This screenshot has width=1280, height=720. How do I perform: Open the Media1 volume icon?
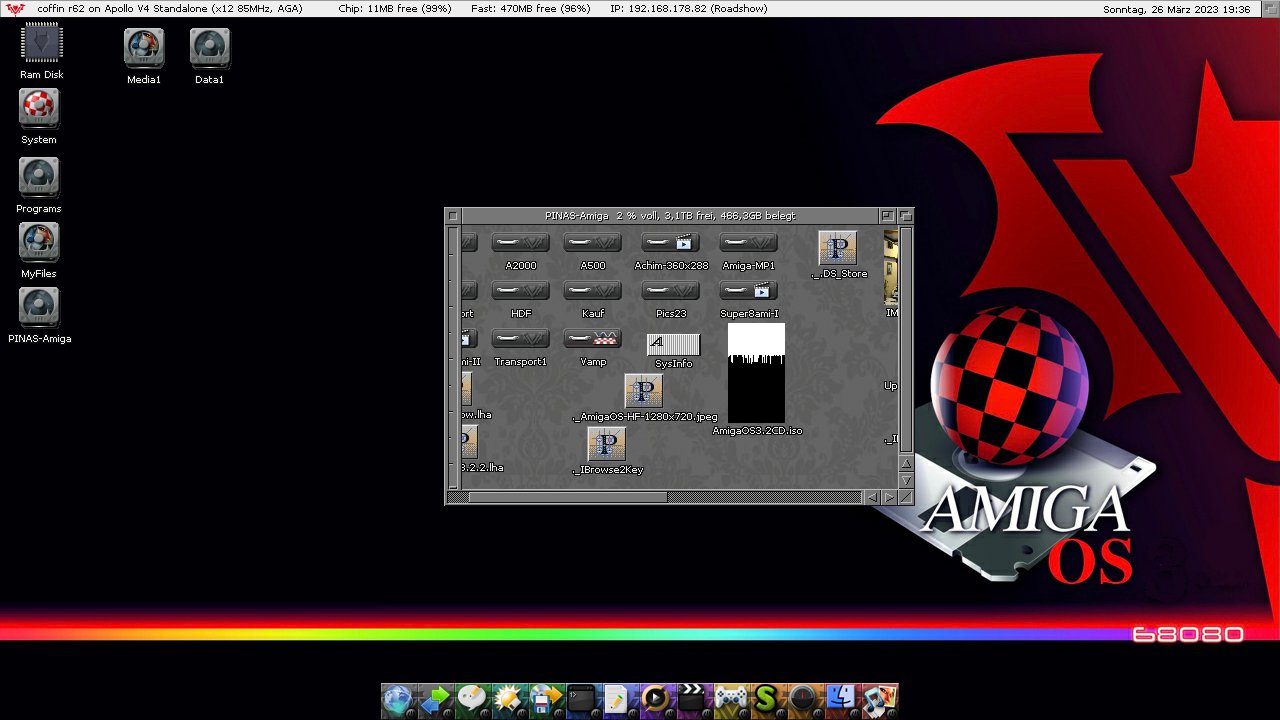[x=144, y=49]
